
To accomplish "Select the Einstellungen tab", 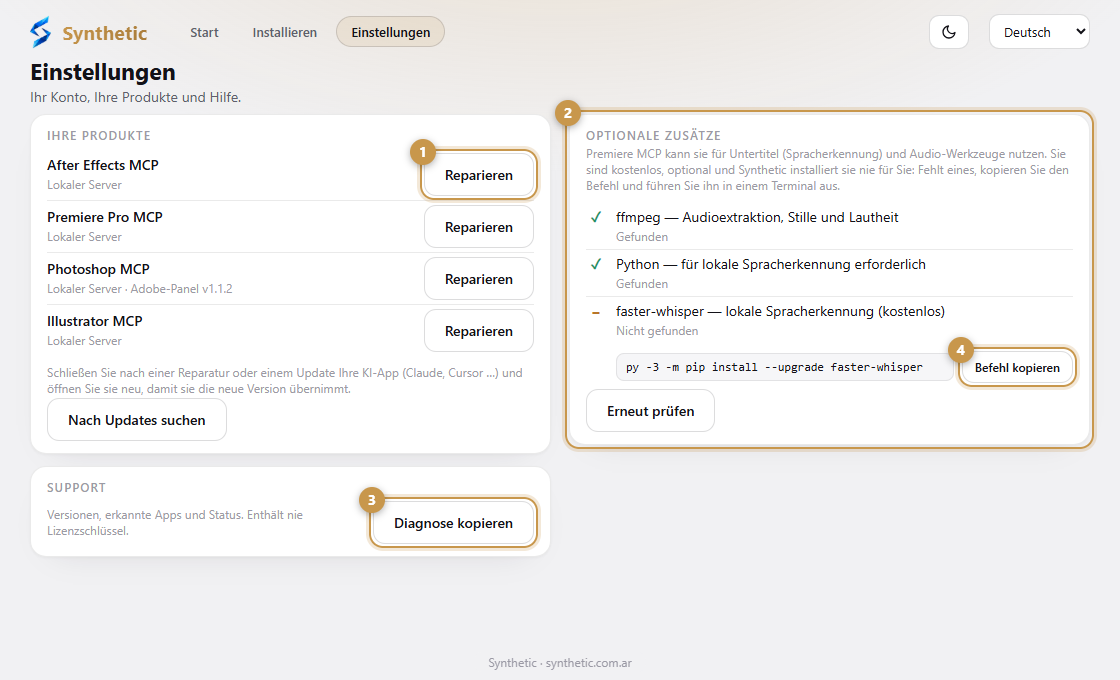I will (391, 32).
